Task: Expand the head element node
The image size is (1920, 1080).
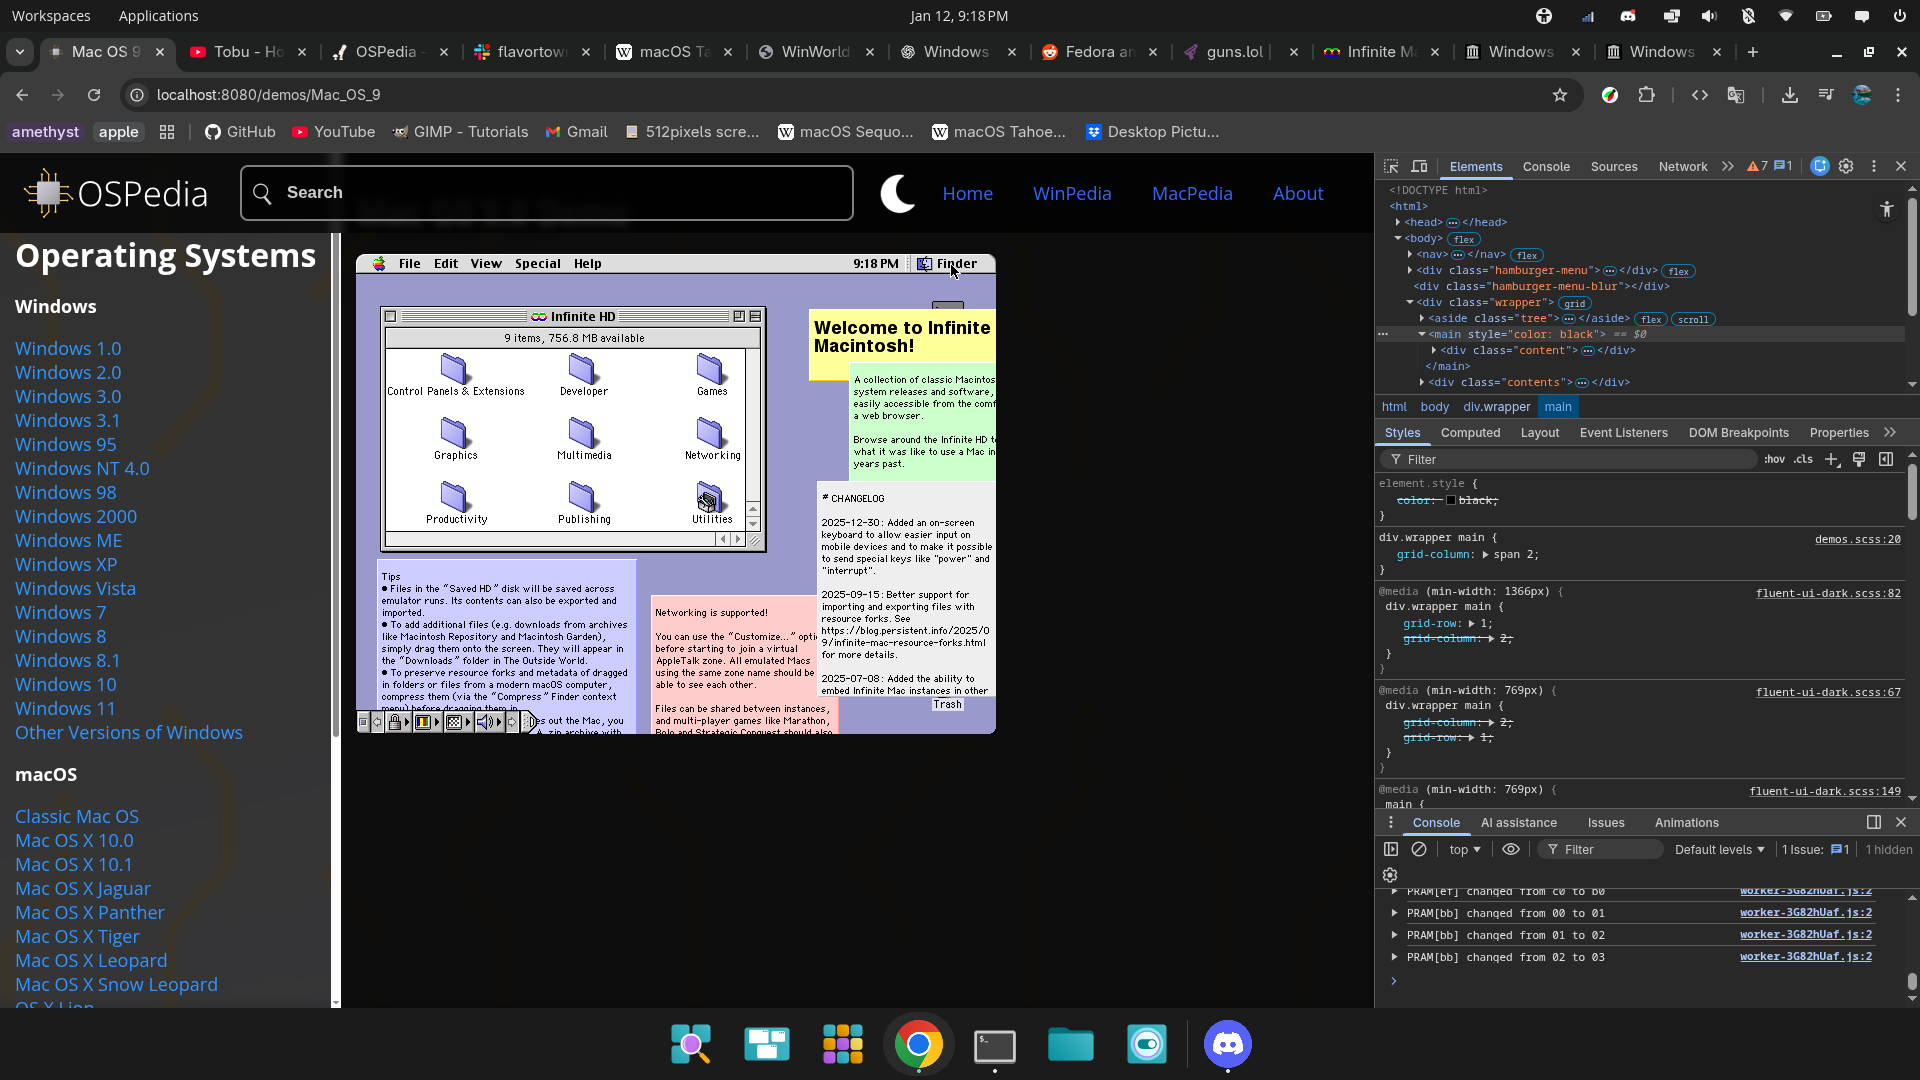Action: coord(1398,222)
